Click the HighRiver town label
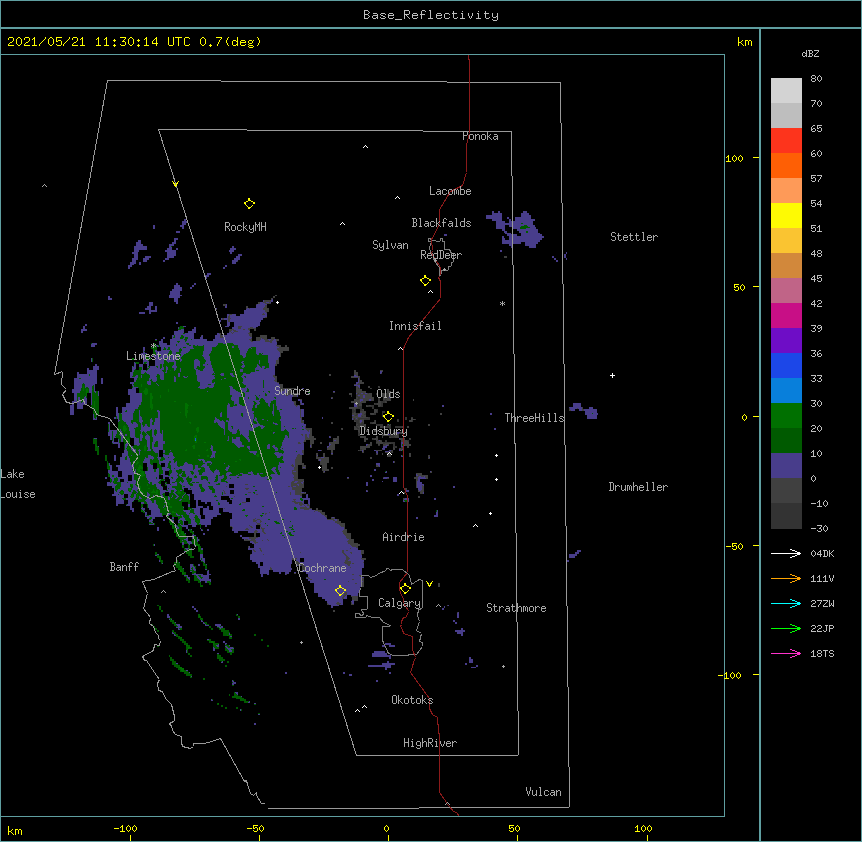The image size is (862, 842). click(x=430, y=743)
